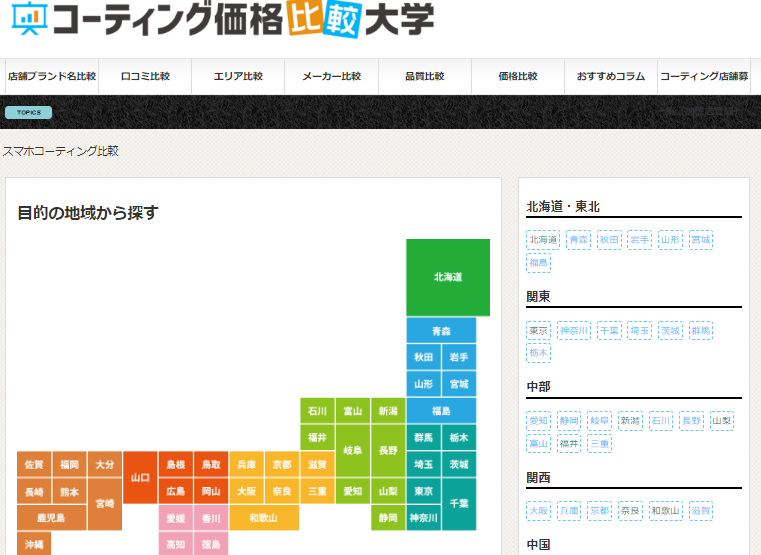
Task: Click the 愛知 tag in the 中部 sidebar list
Action: [539, 420]
